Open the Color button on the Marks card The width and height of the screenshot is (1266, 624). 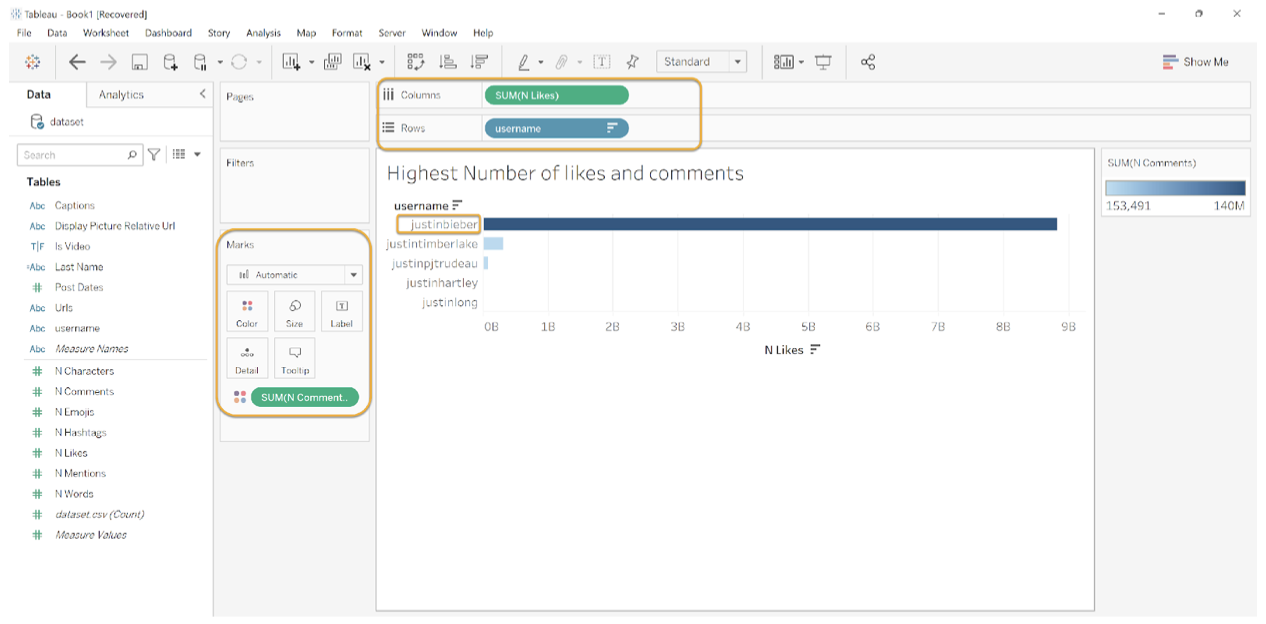pyautogui.click(x=246, y=310)
